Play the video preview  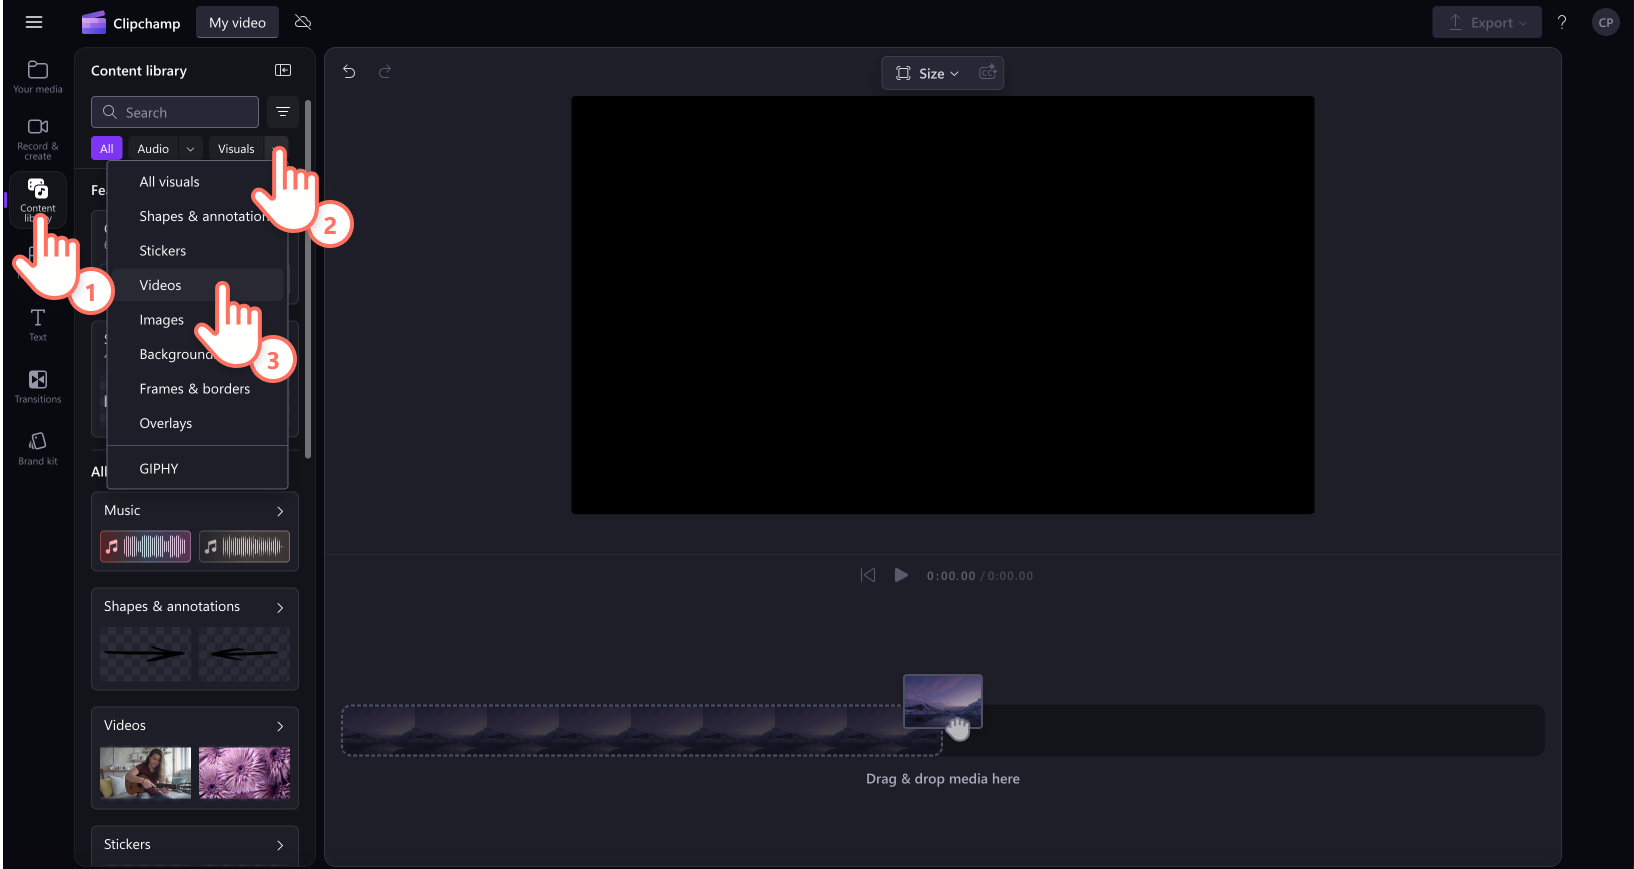pos(901,575)
